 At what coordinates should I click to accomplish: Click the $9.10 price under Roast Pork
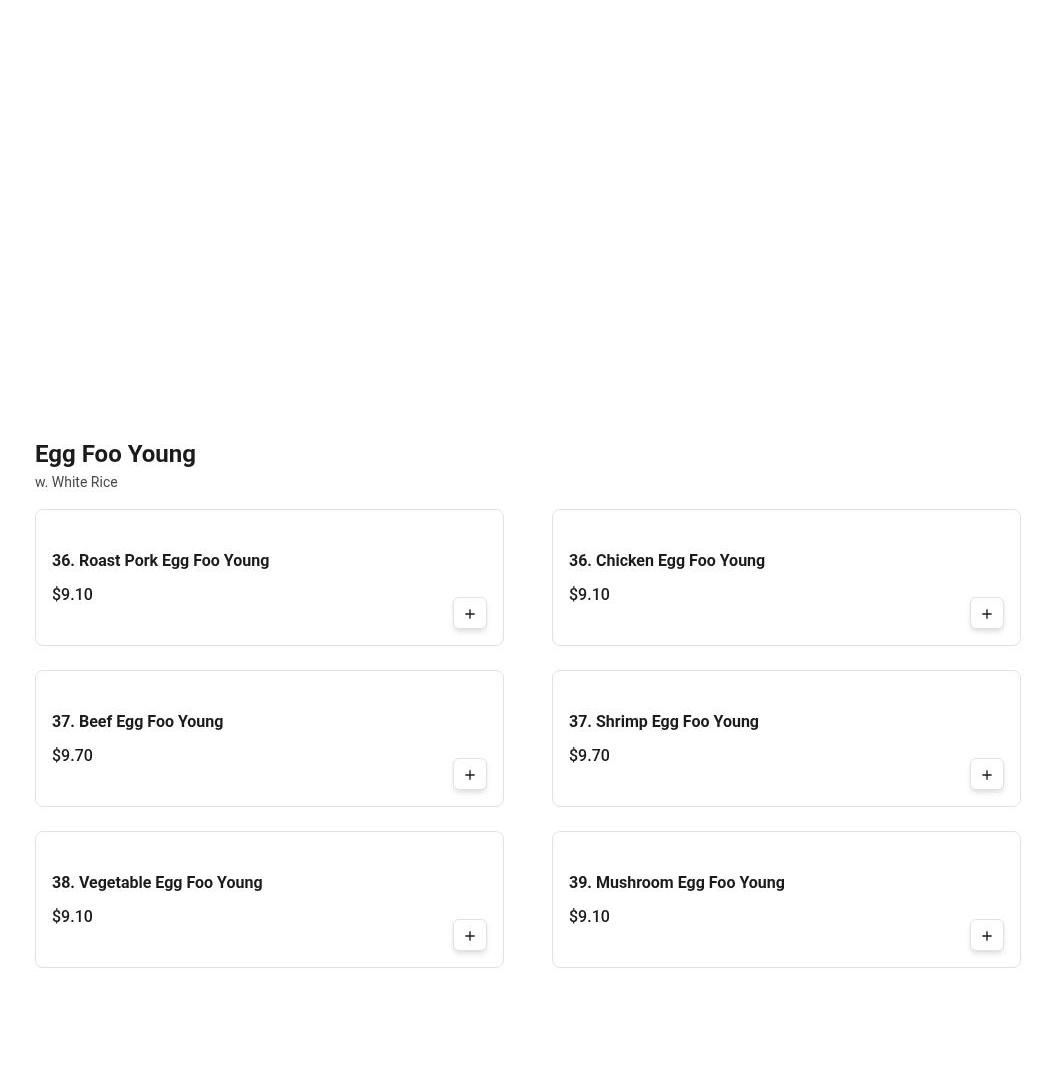(x=72, y=595)
